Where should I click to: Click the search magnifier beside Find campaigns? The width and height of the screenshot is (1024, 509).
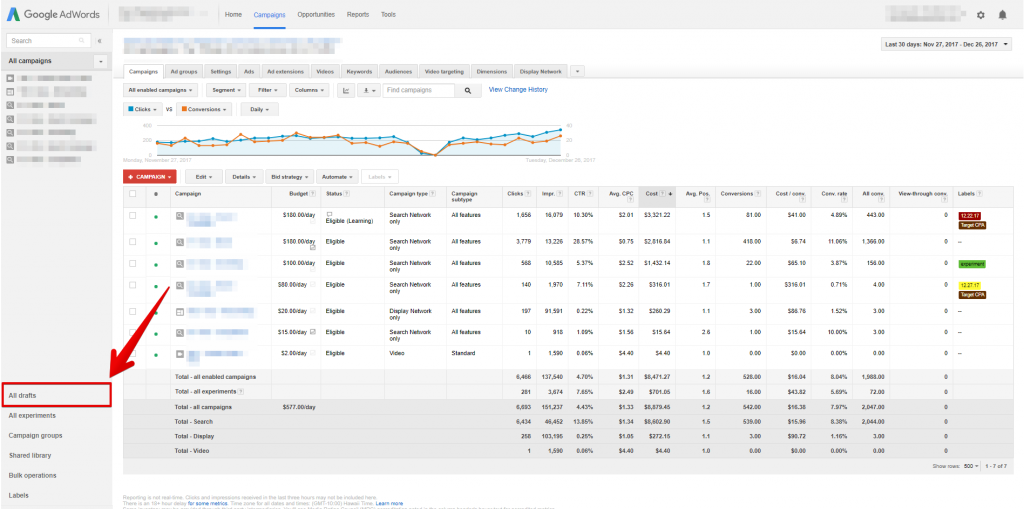[x=468, y=91]
